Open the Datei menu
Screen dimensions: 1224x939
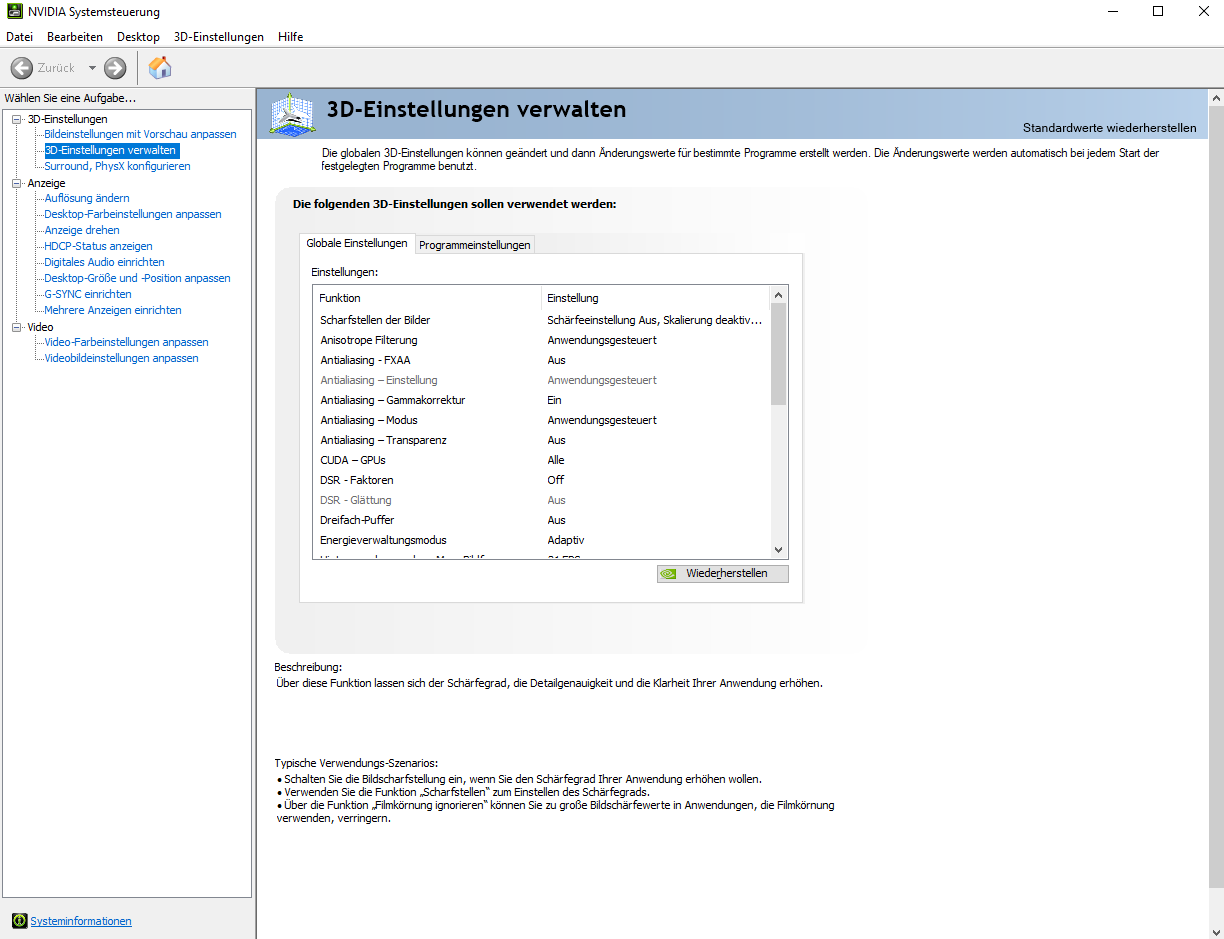[x=19, y=37]
